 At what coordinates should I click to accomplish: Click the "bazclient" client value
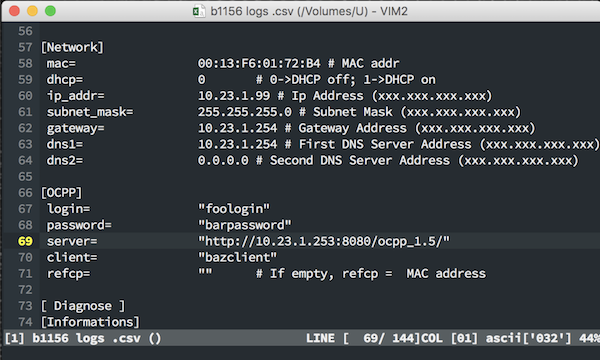(237, 257)
